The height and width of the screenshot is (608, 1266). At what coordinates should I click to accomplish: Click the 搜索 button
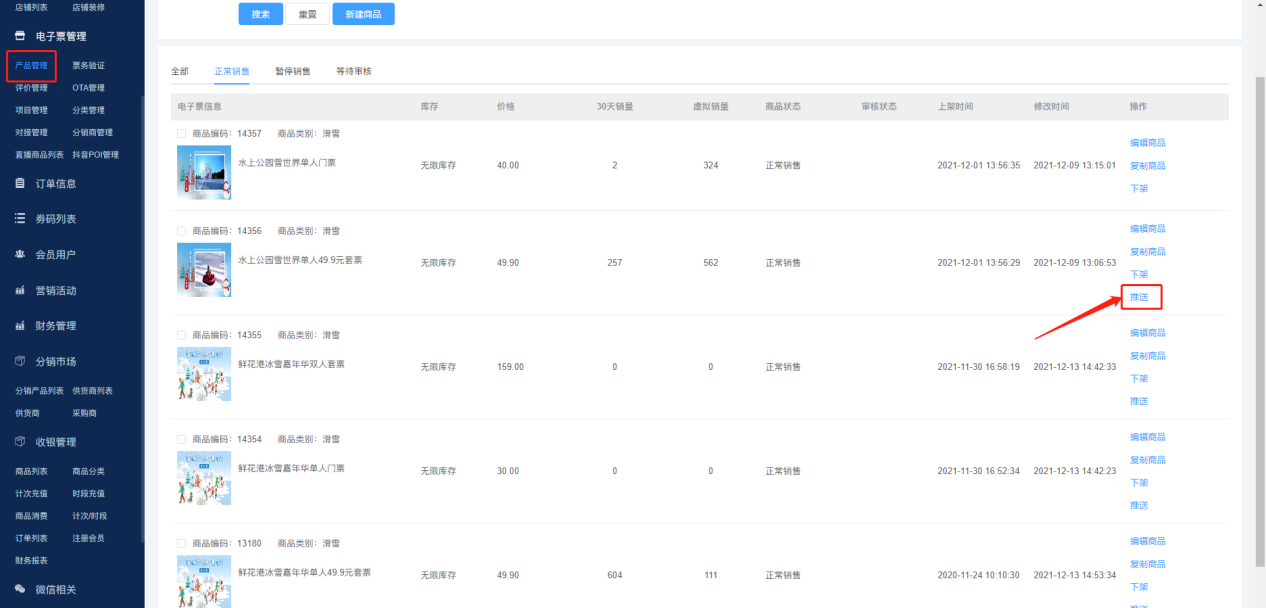point(260,14)
